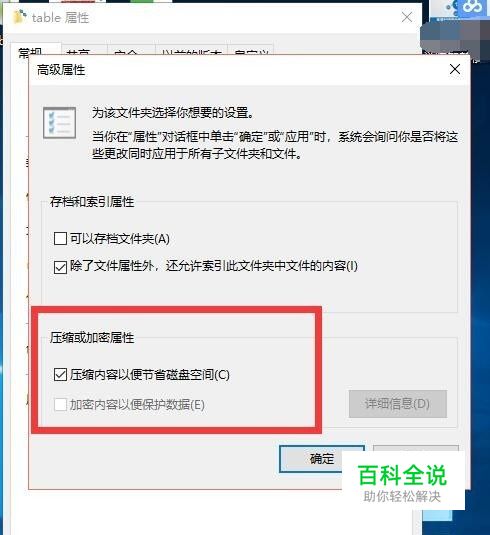Open the blue cloud desktop icon

(474, 8)
